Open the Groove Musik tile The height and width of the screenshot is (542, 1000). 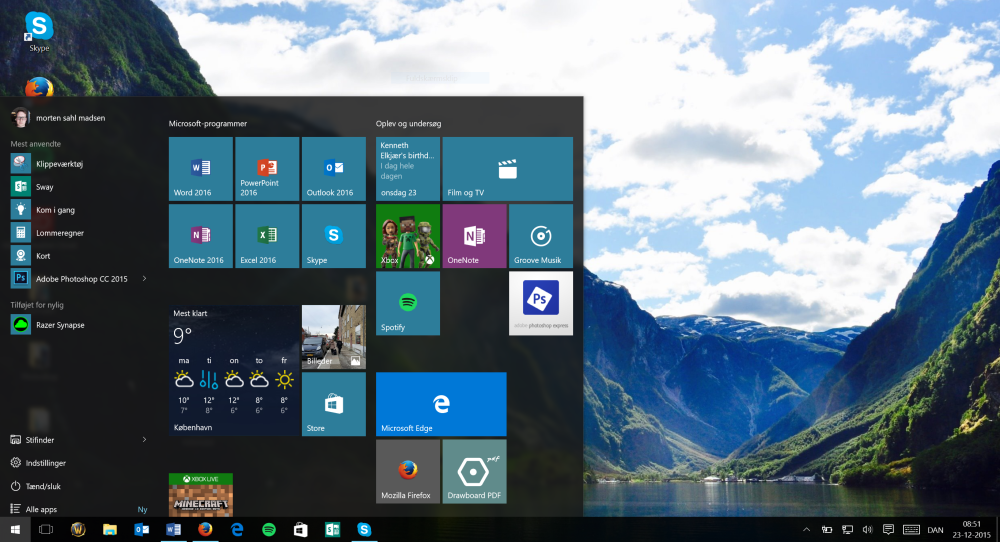click(x=541, y=236)
